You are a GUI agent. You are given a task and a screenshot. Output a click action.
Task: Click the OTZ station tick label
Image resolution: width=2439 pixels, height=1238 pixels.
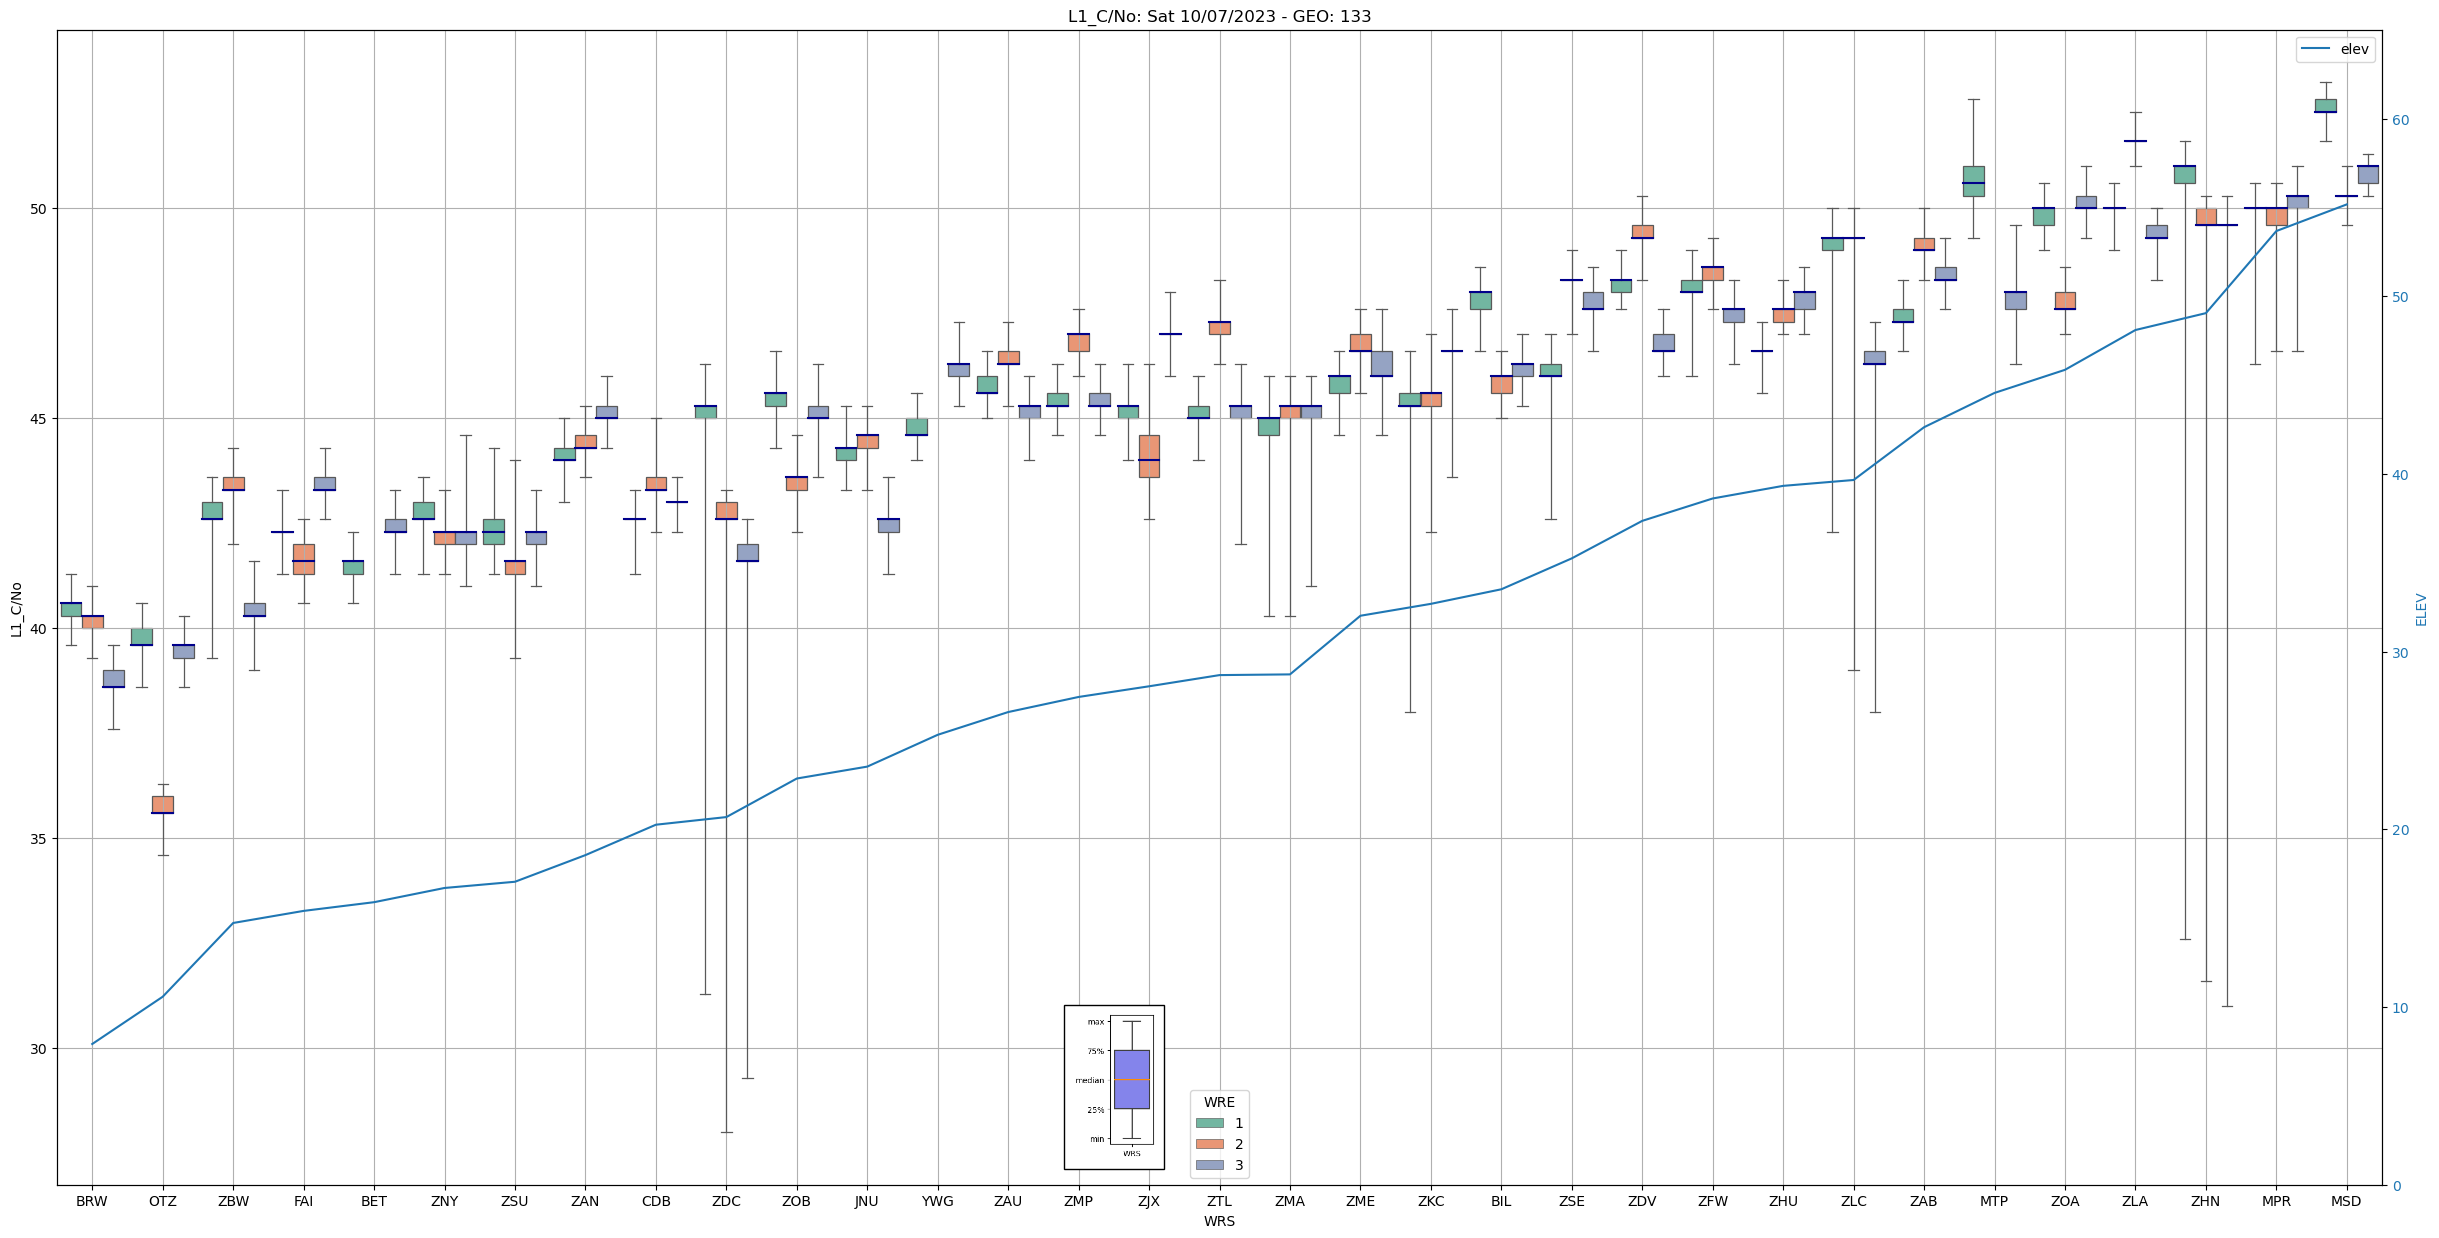[x=162, y=1201]
